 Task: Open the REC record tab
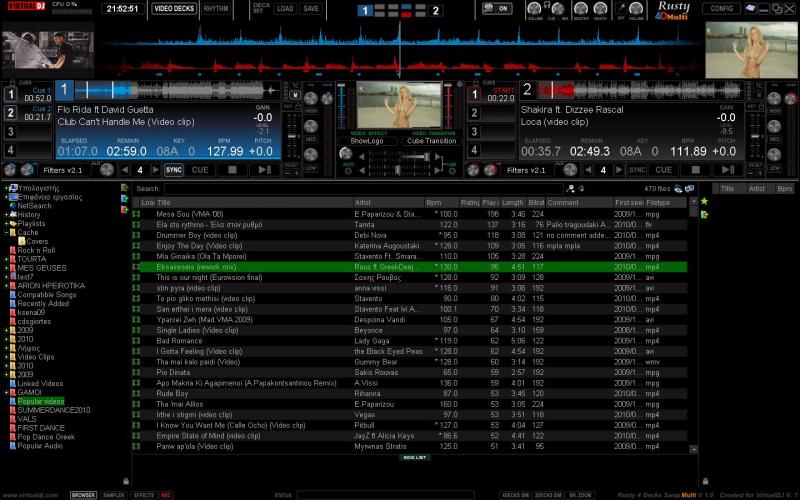[x=166, y=495]
